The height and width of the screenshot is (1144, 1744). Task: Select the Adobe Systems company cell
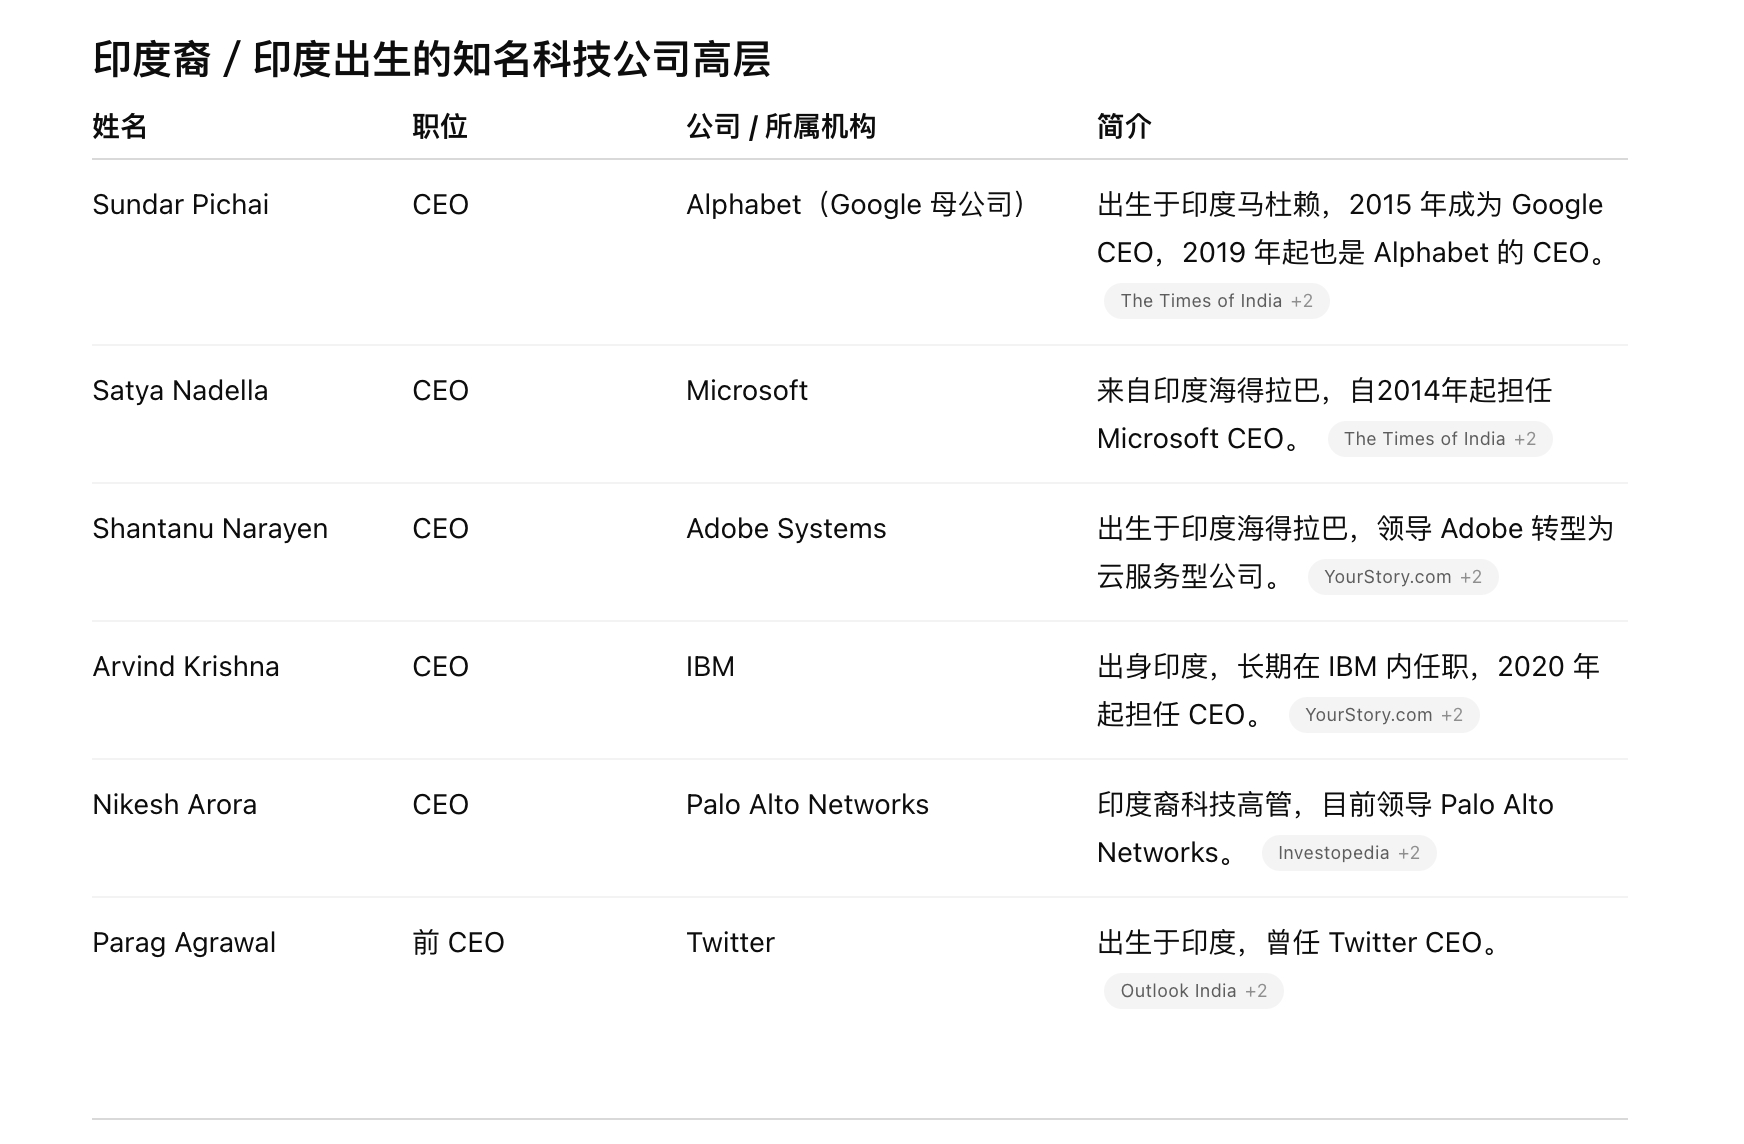(786, 529)
